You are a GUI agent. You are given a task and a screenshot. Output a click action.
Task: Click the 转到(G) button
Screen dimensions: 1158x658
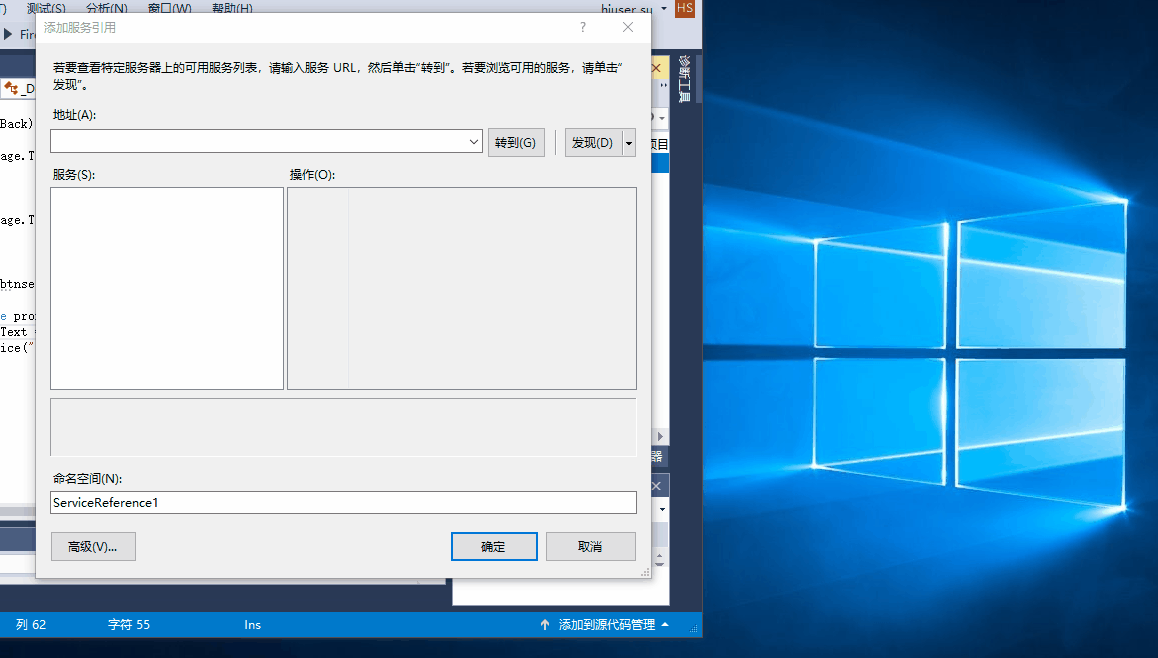516,143
